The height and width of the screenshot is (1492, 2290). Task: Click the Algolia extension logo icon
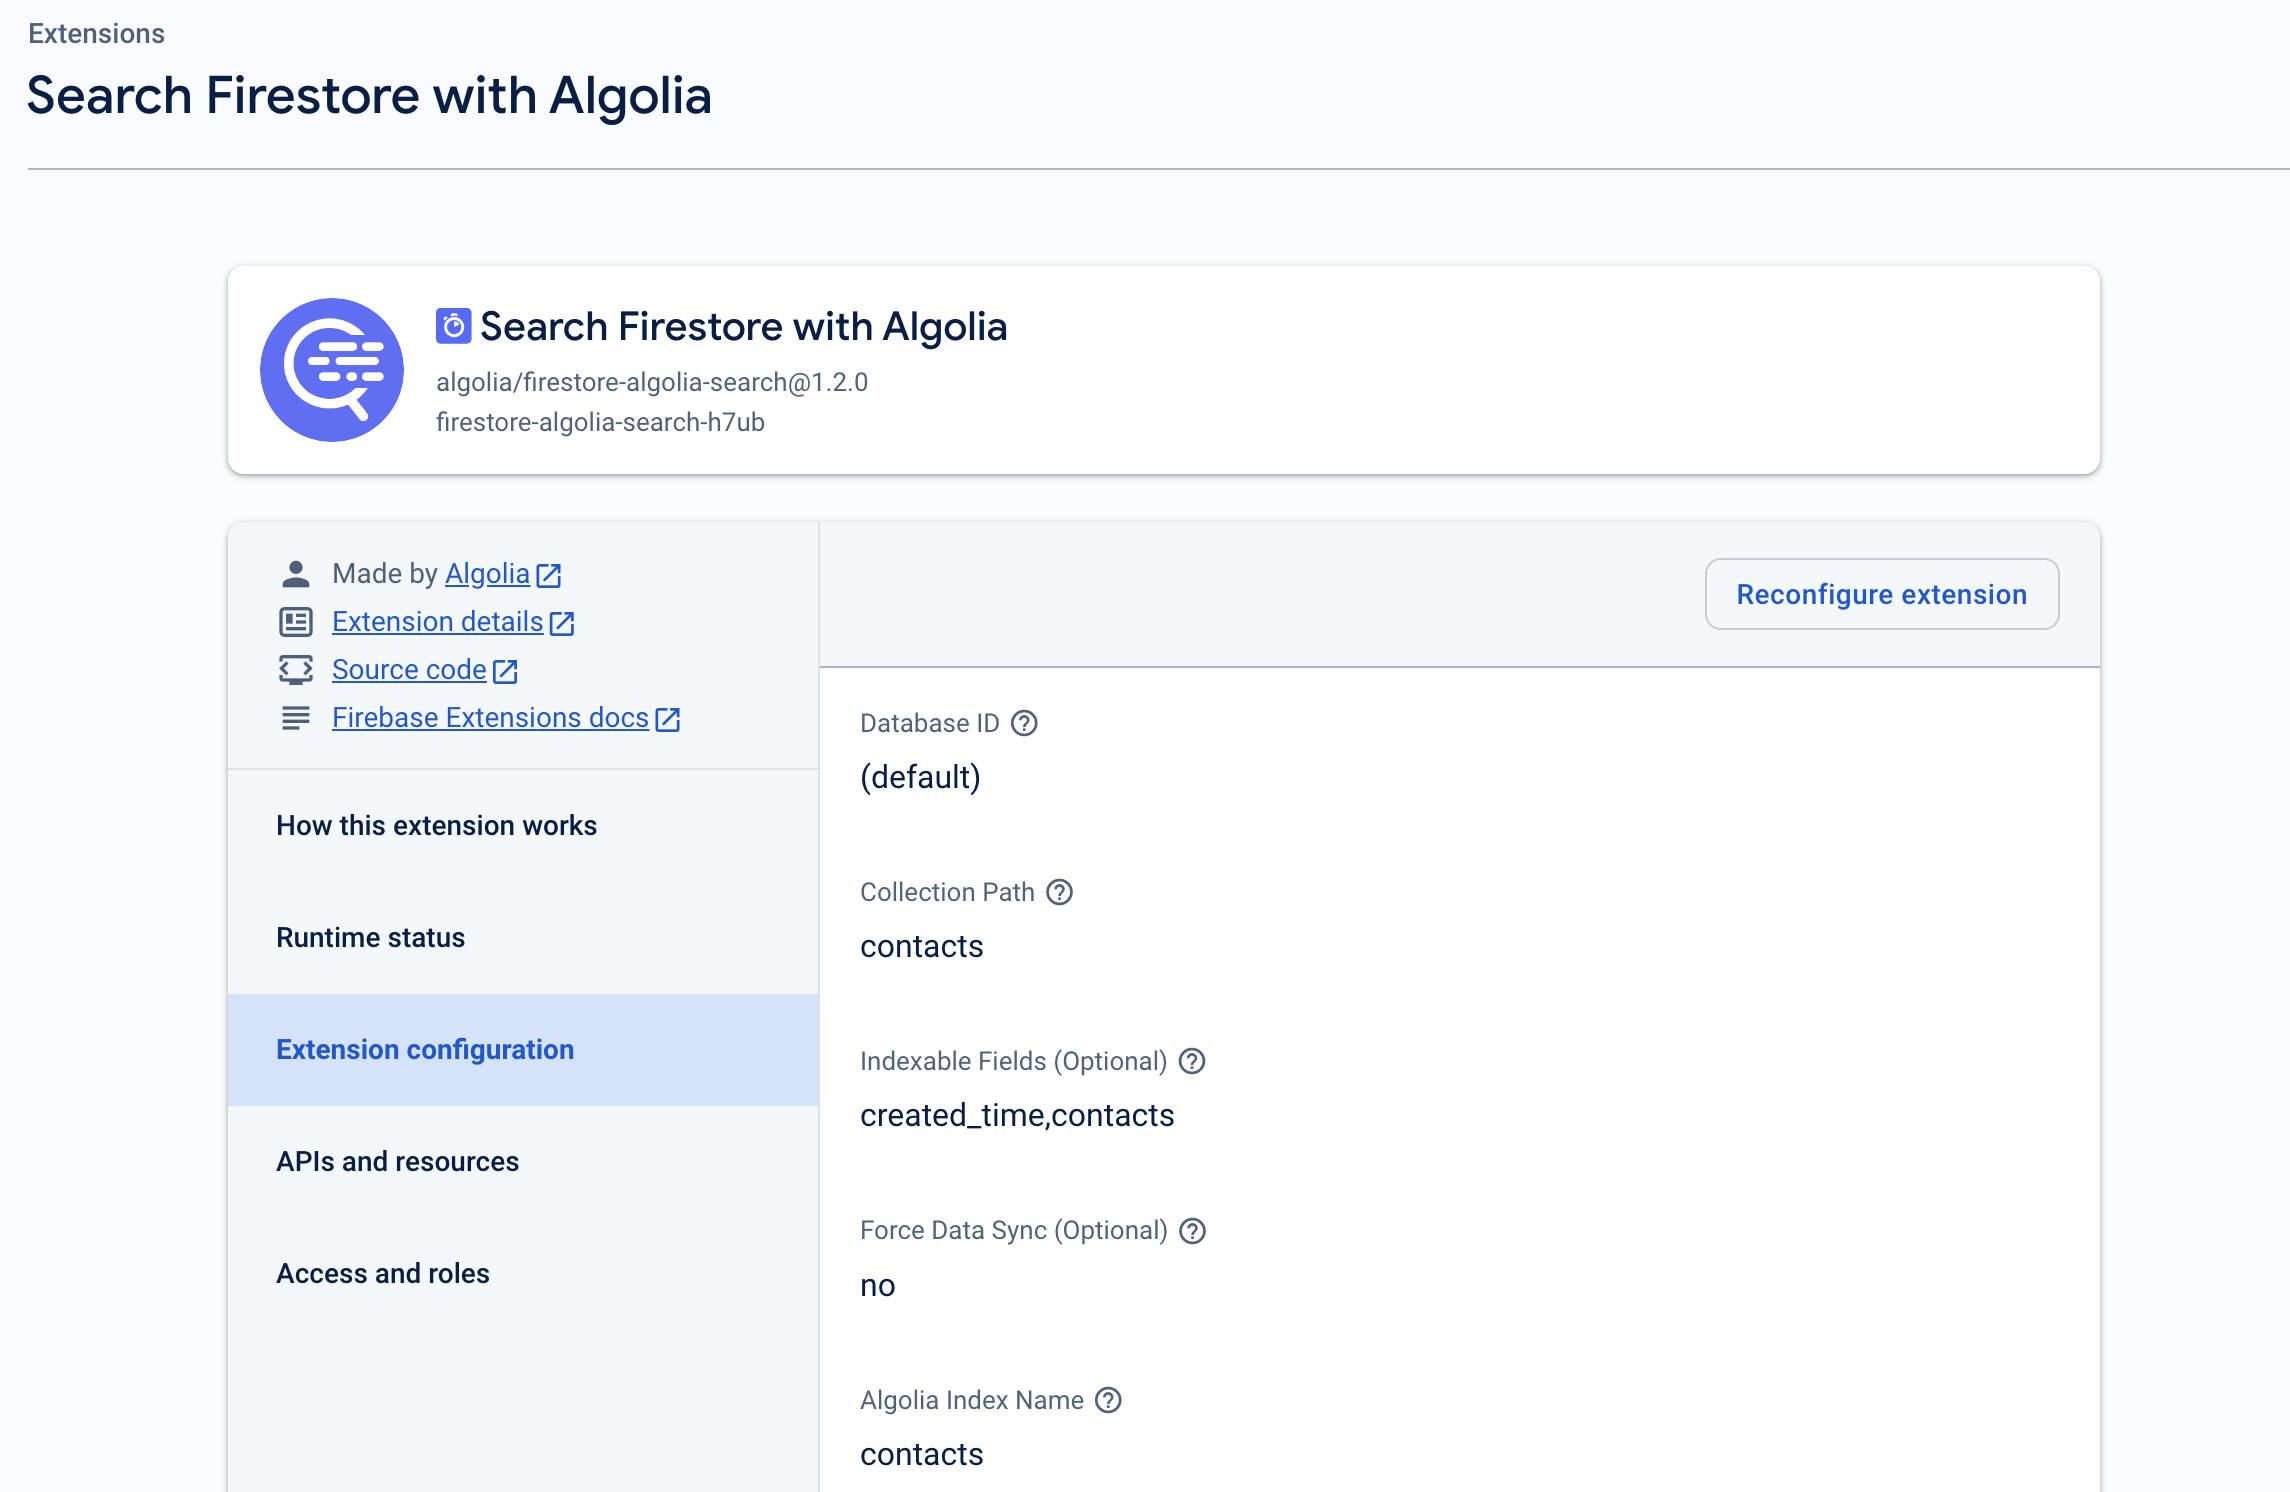(331, 370)
